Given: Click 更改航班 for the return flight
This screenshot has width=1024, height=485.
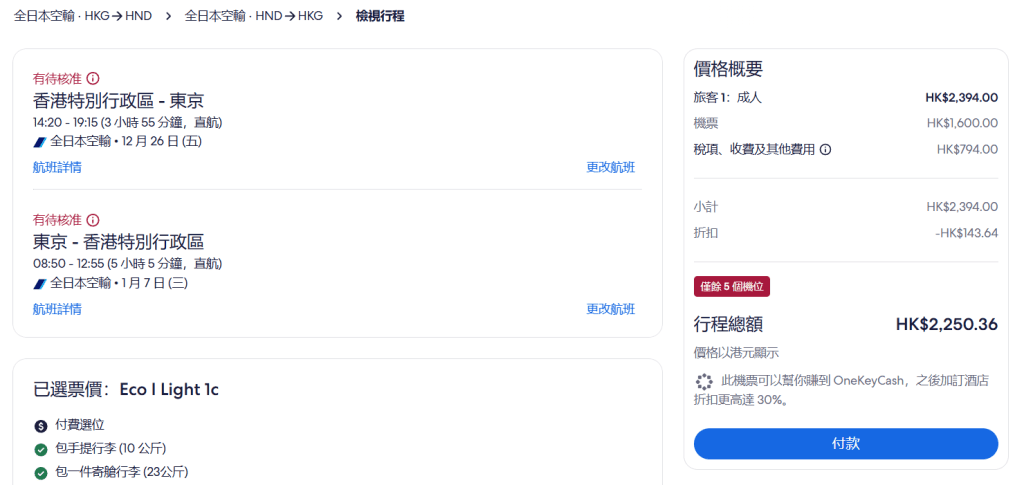Looking at the screenshot, I should tap(610, 309).
